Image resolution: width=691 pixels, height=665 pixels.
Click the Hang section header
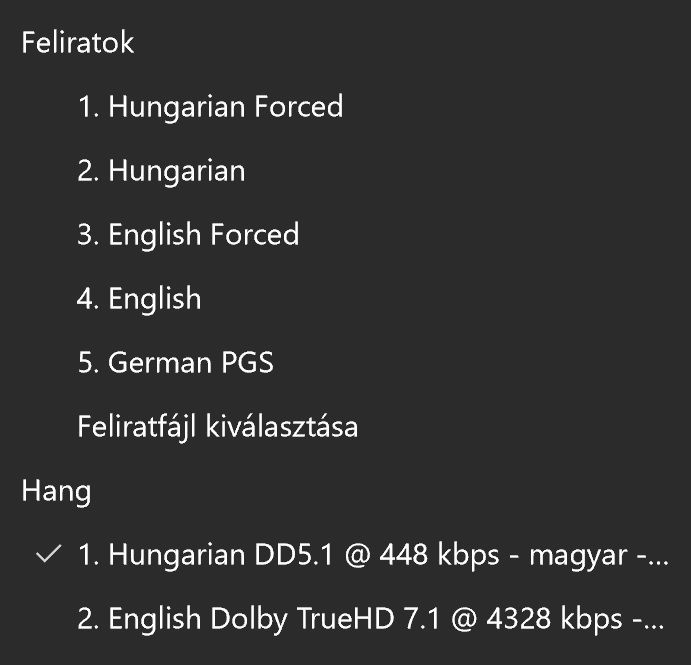point(56,491)
